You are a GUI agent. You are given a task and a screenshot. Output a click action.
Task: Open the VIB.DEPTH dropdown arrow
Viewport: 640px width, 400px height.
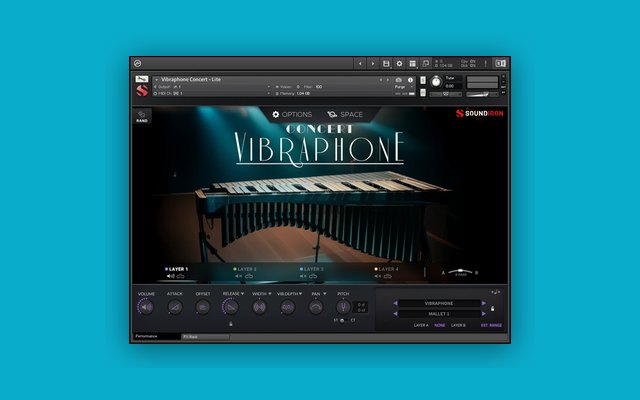(x=301, y=293)
